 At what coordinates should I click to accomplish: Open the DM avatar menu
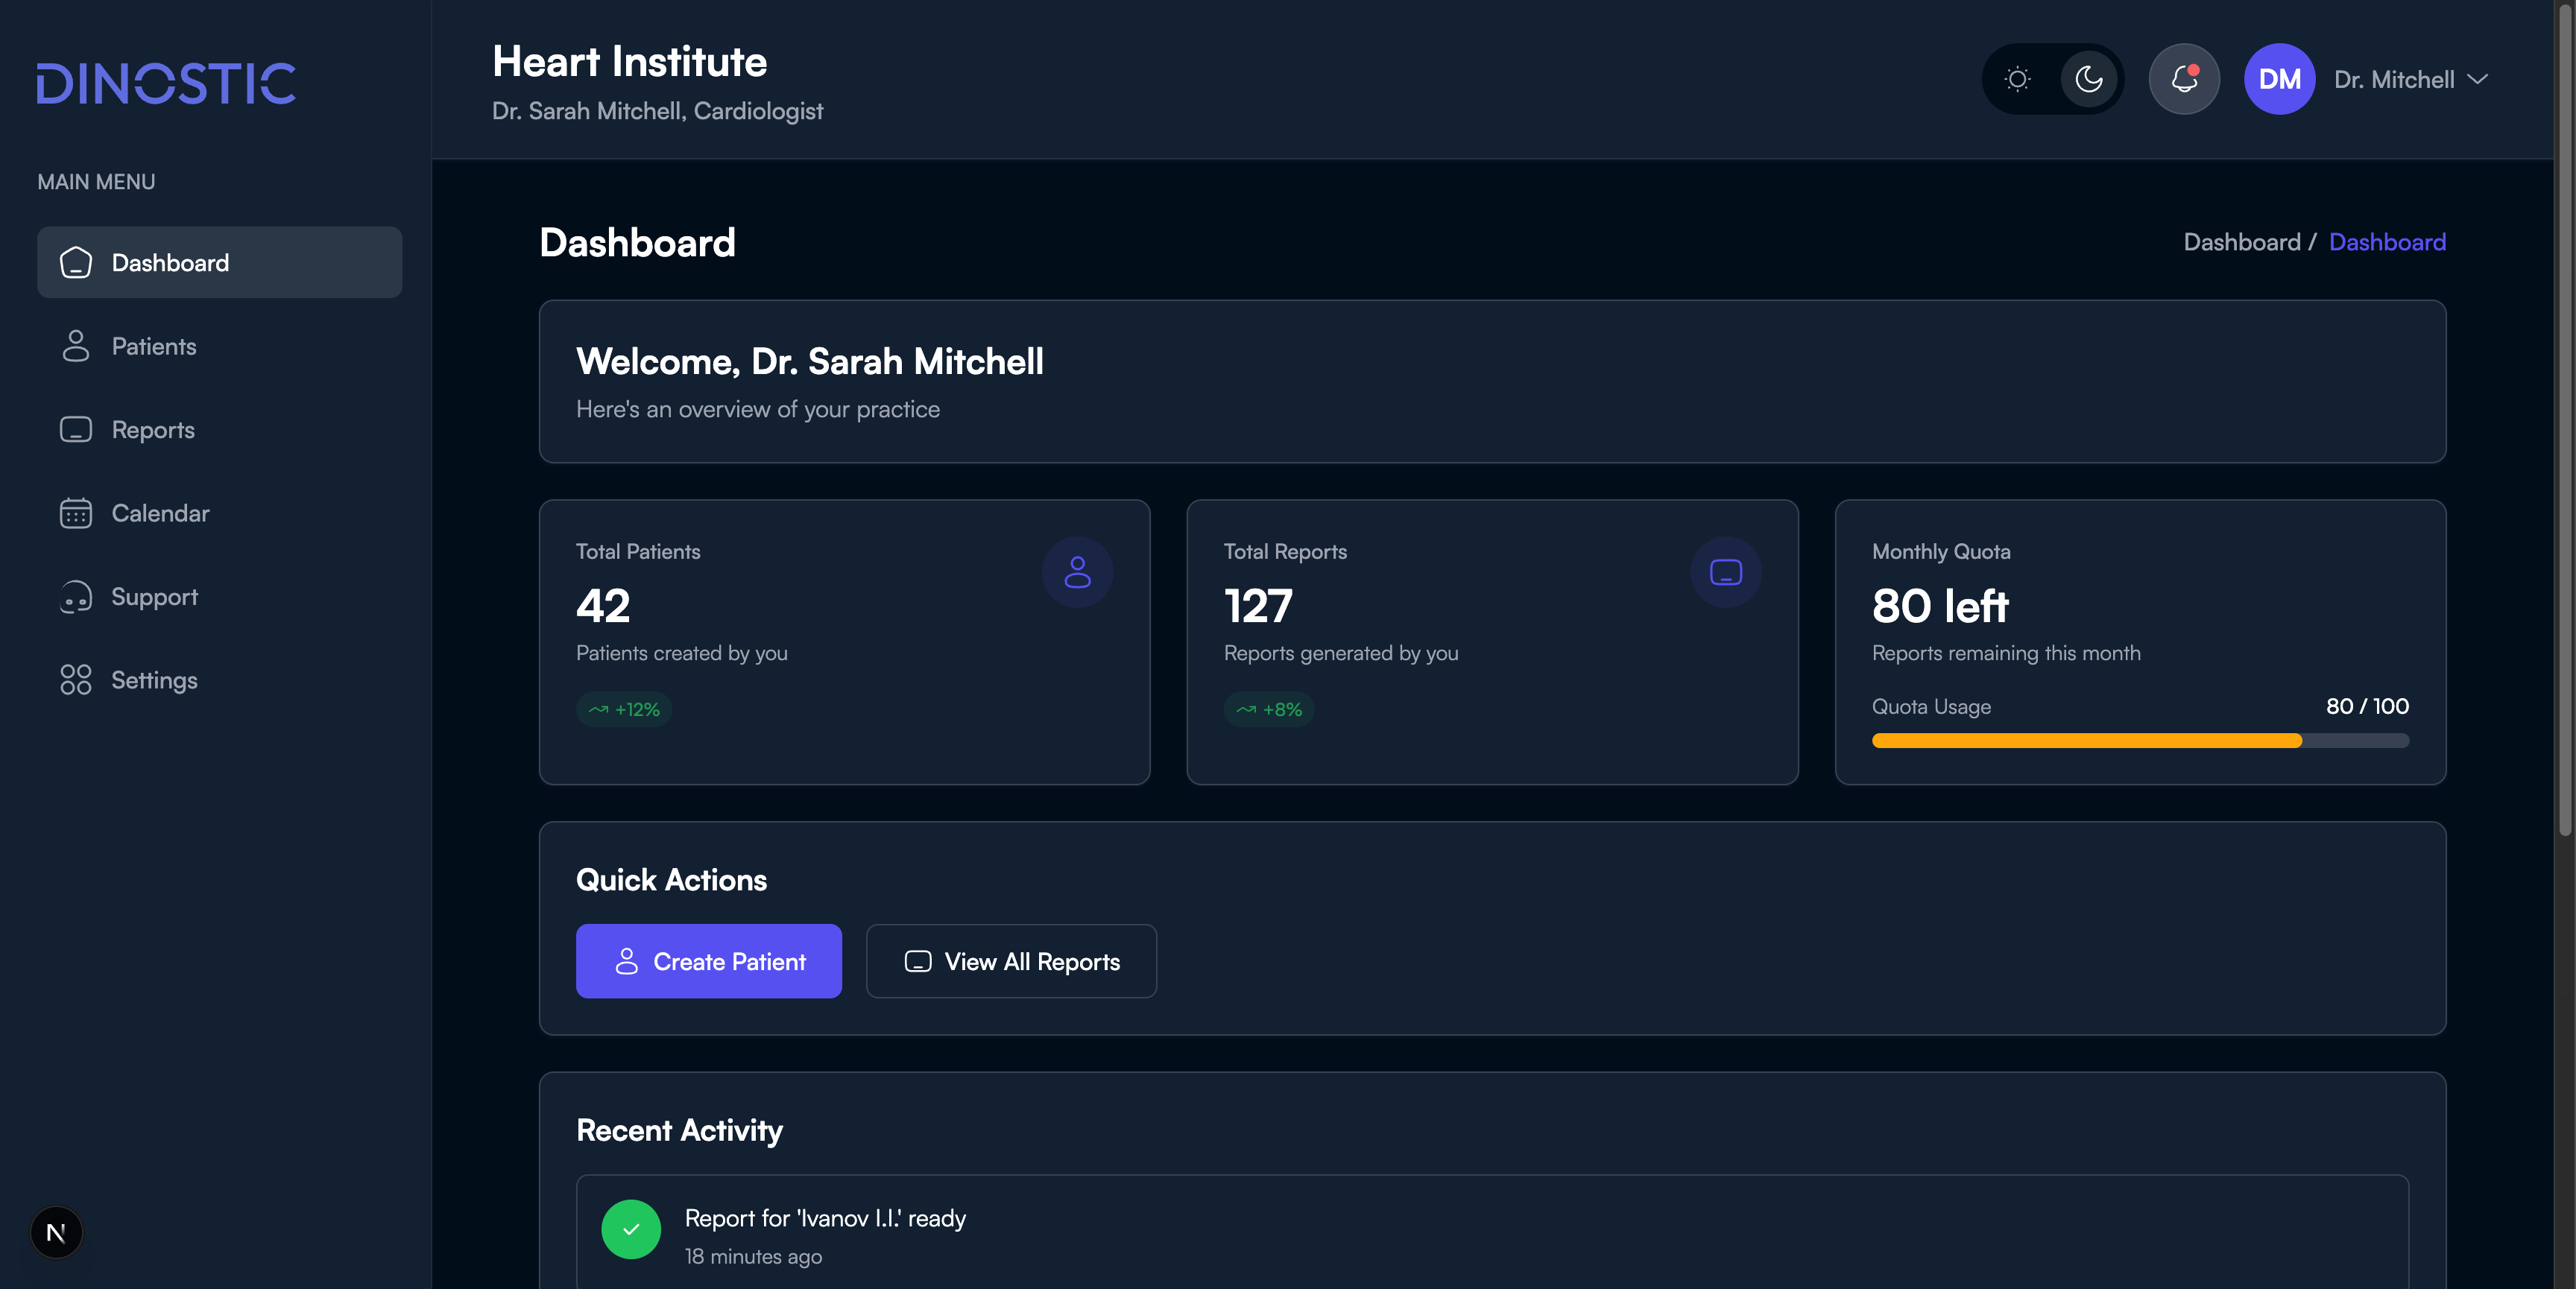(x=2280, y=79)
